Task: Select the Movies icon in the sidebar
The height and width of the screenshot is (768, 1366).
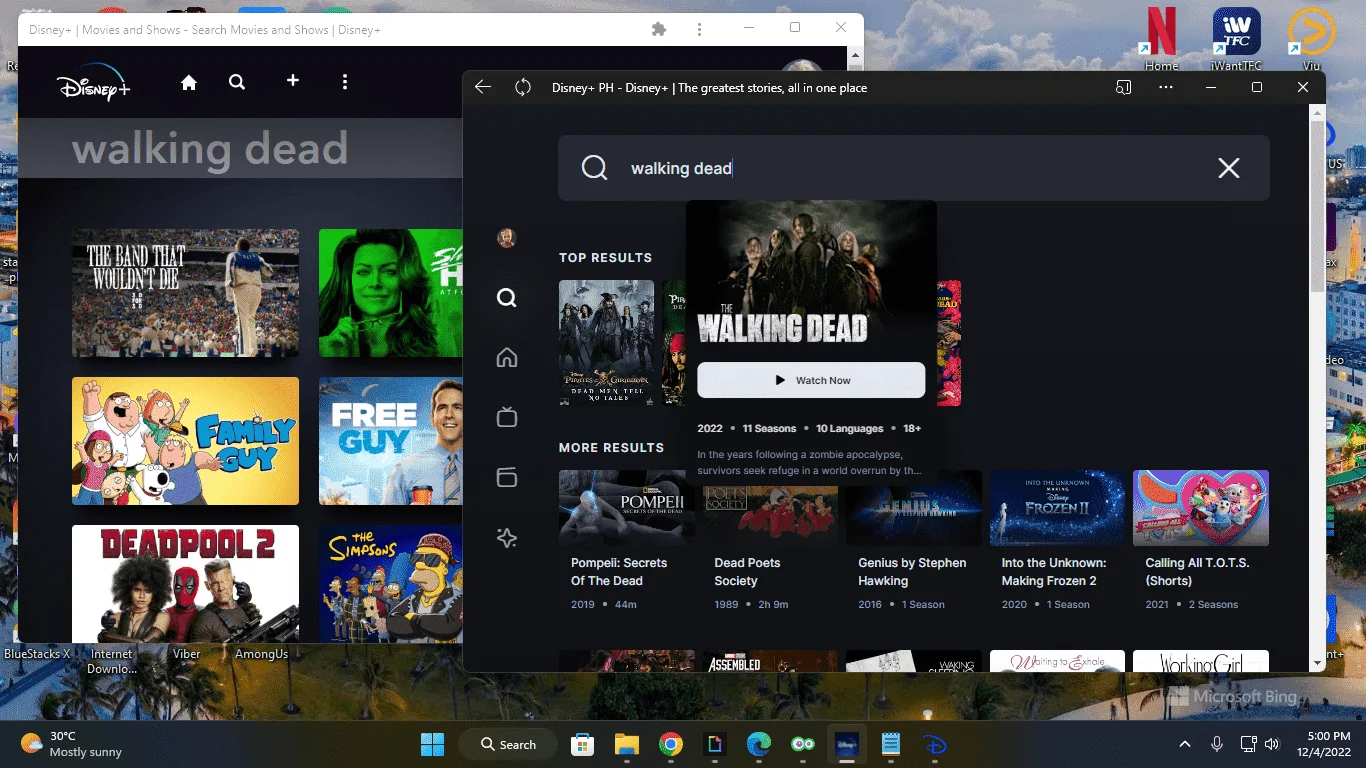Action: tap(507, 478)
